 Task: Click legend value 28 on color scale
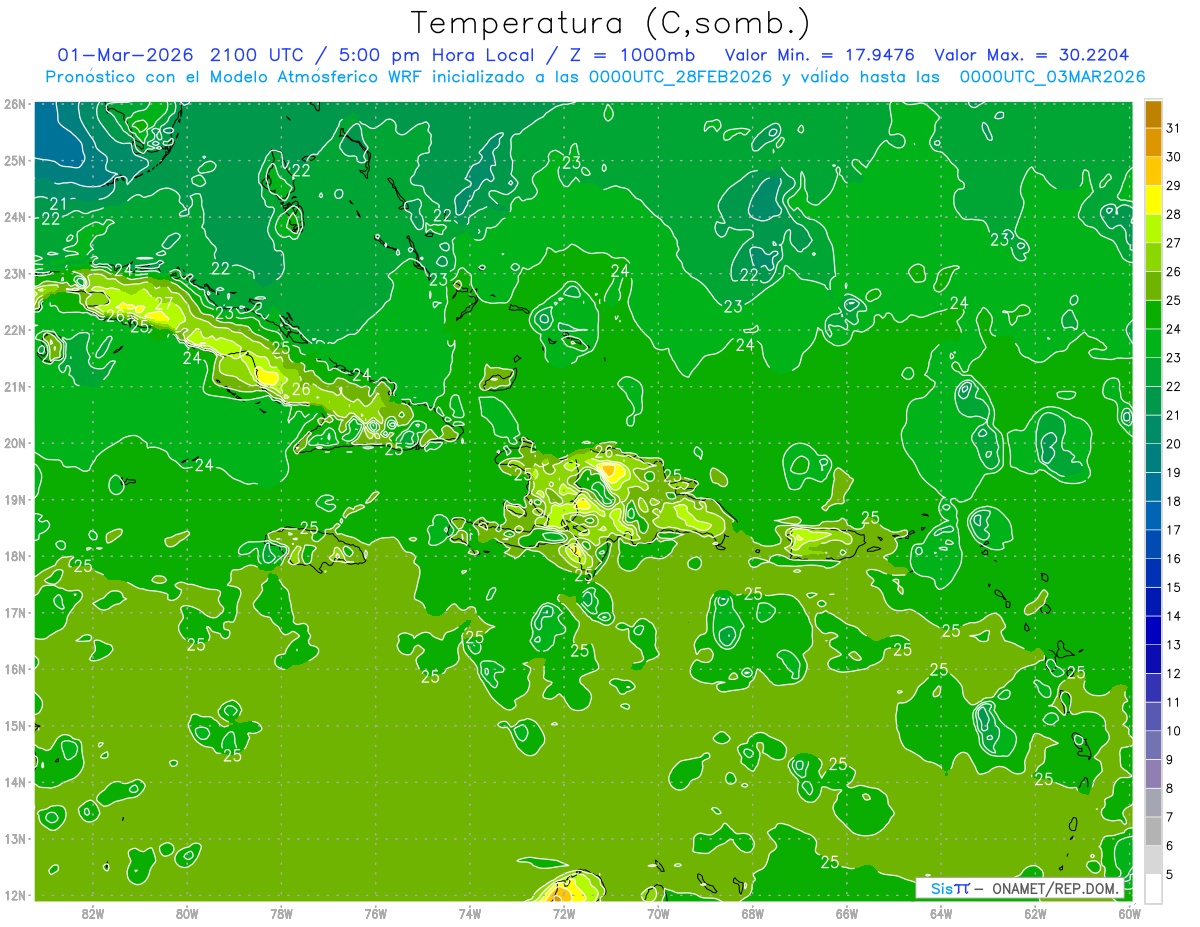pyautogui.click(x=1173, y=214)
